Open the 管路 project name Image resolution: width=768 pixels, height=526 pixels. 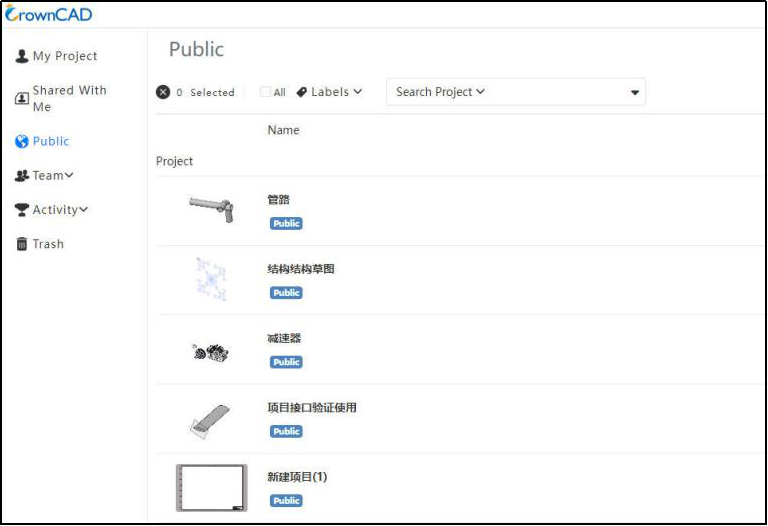coord(279,200)
